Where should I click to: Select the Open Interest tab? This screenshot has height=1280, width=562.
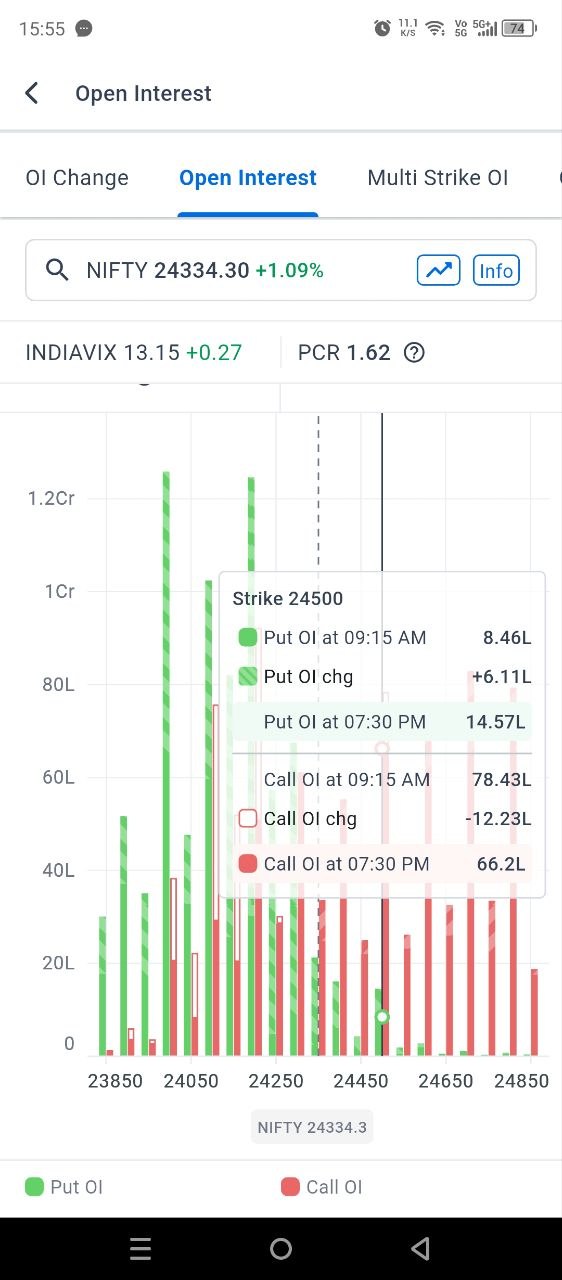coord(248,178)
